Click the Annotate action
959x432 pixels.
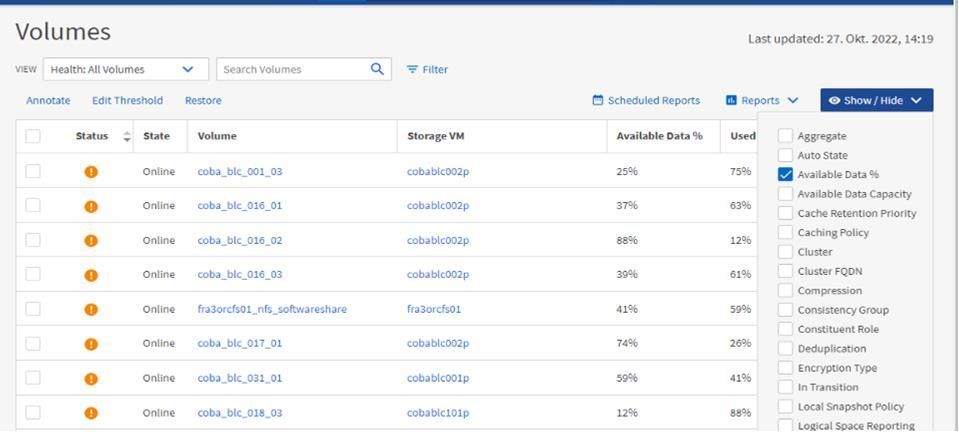[48, 100]
